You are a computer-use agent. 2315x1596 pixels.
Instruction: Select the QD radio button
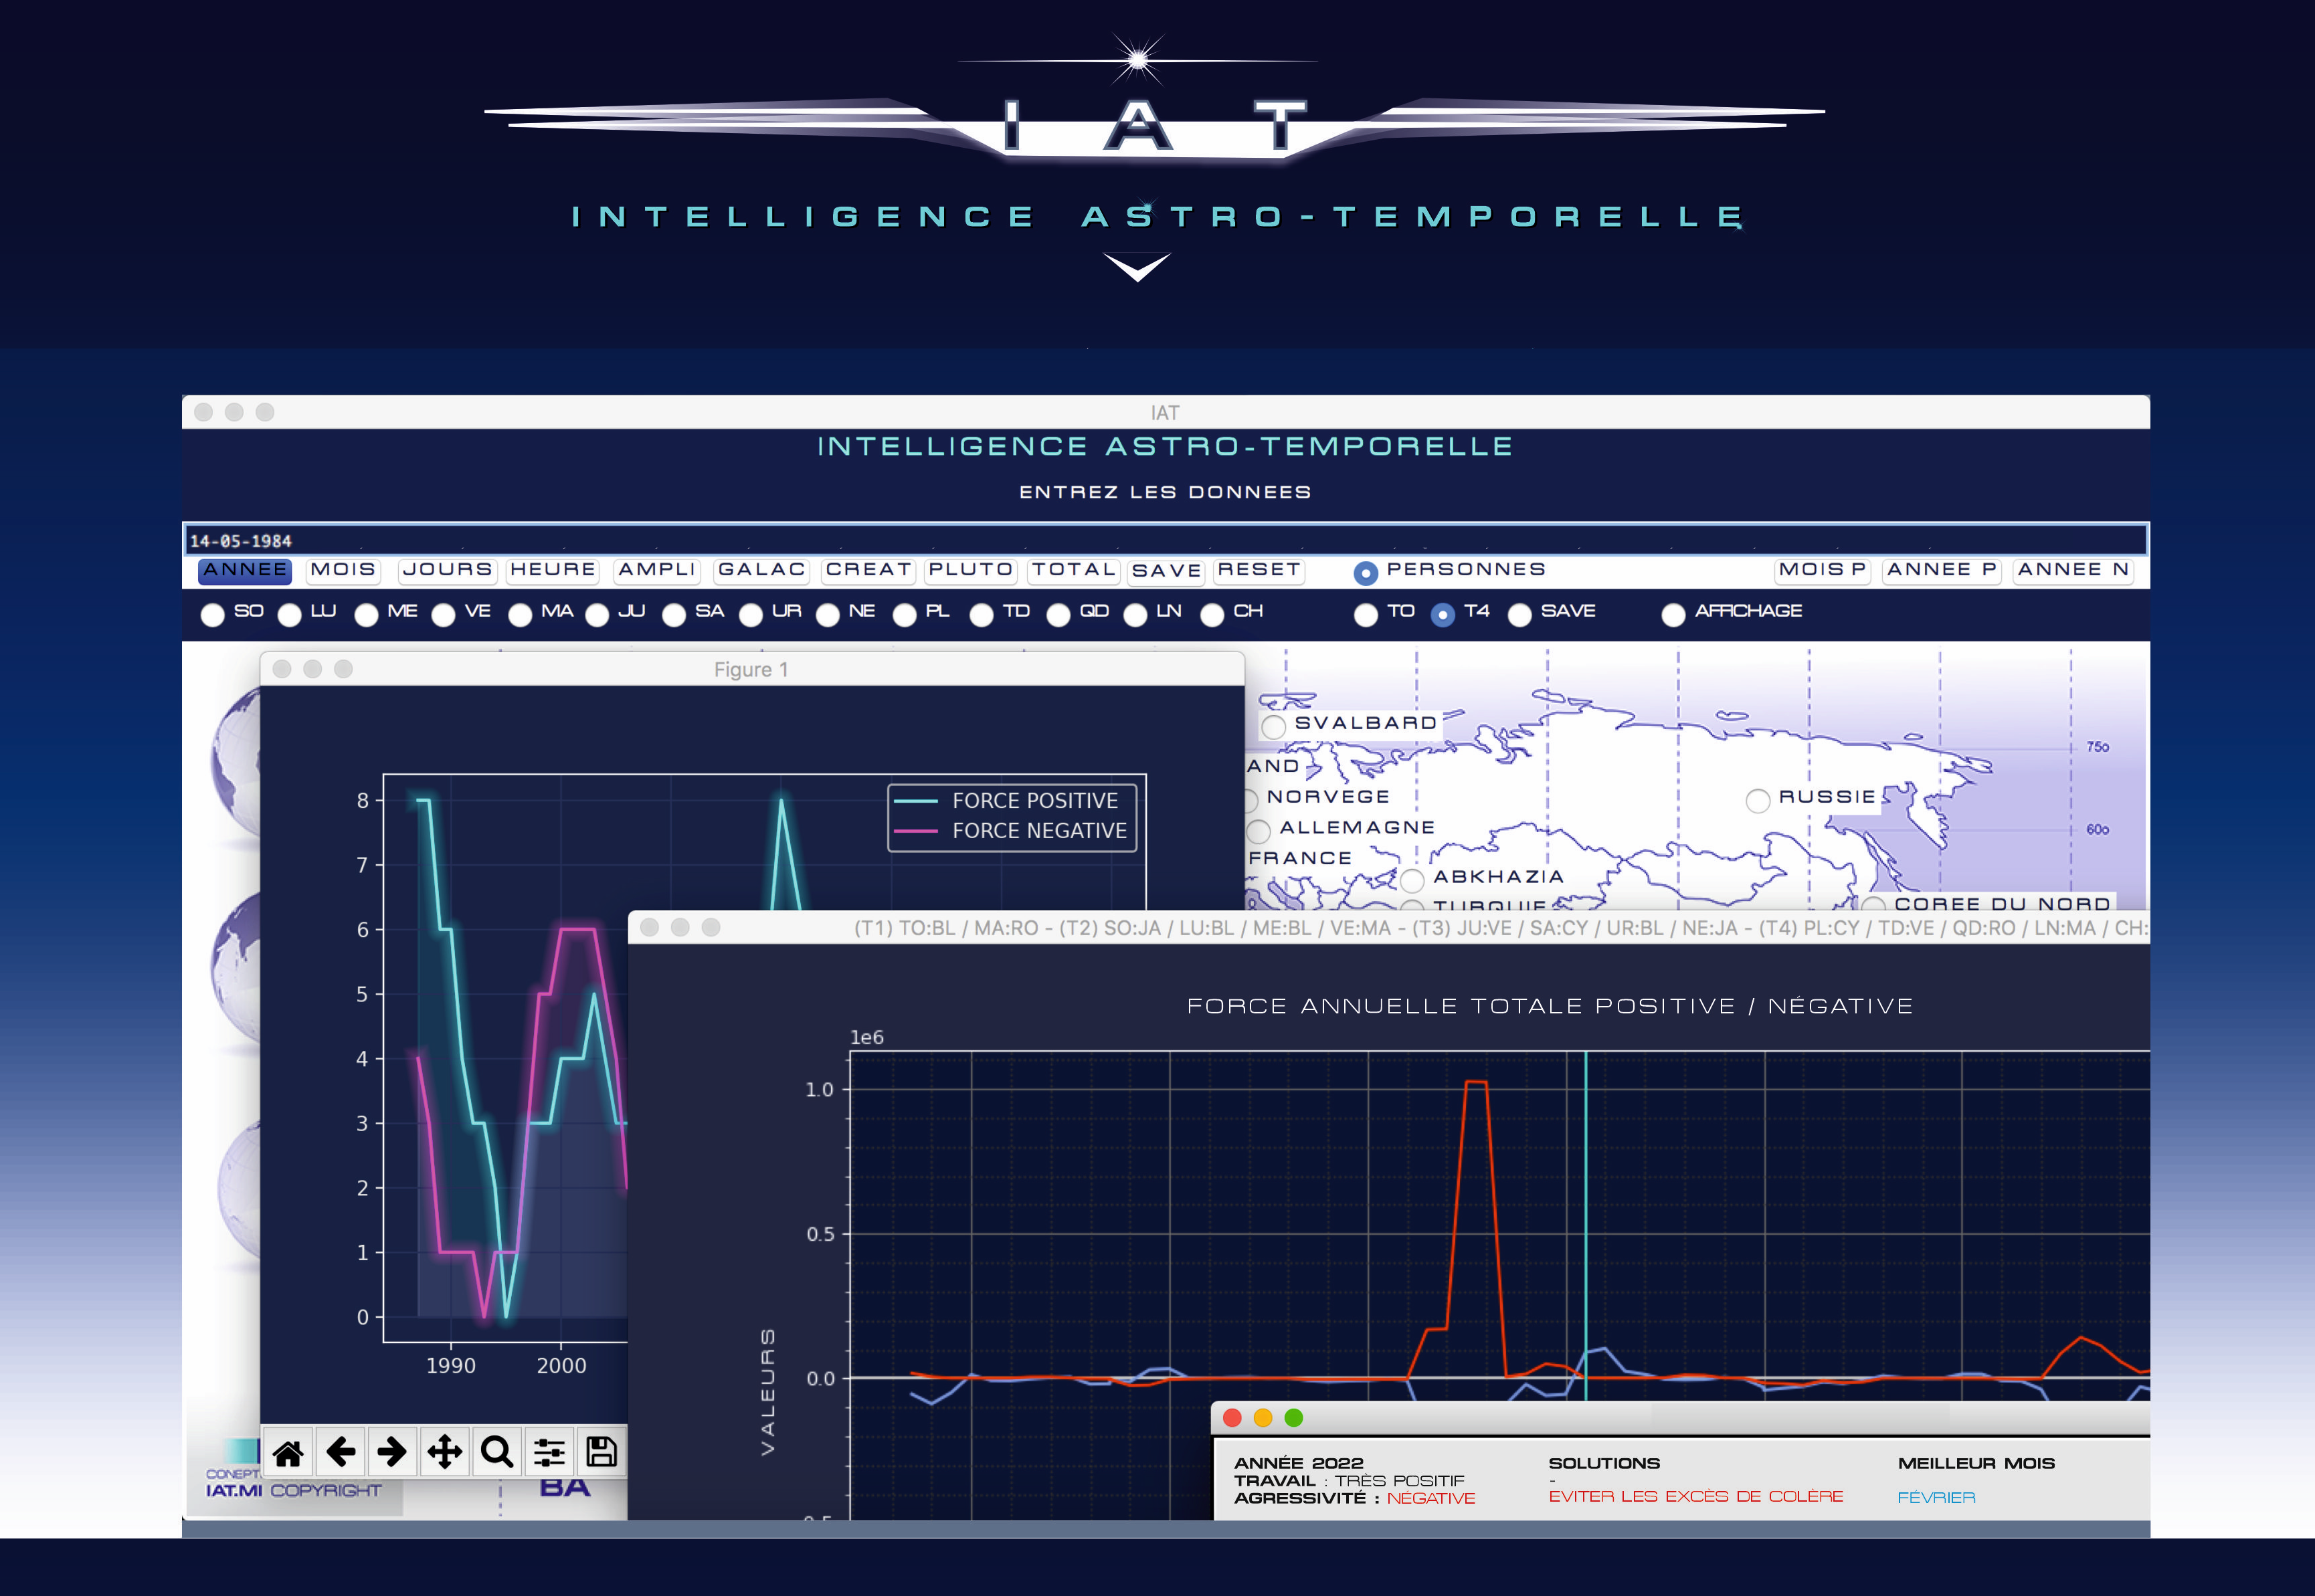[x=1058, y=615]
